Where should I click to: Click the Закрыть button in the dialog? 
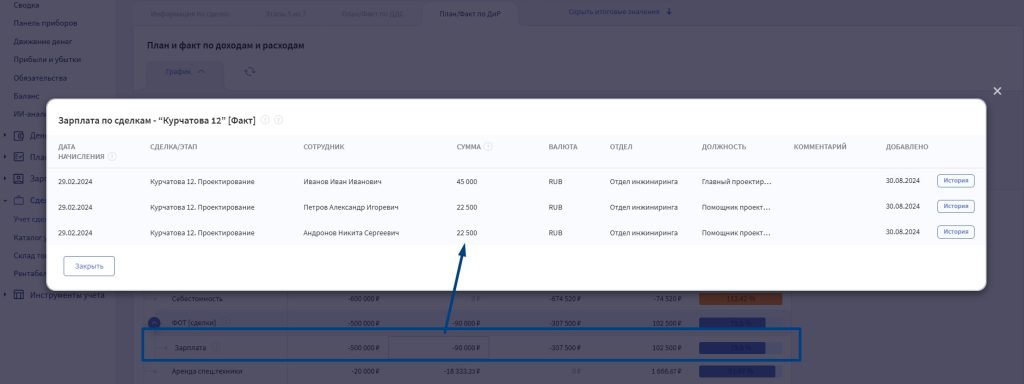pyautogui.click(x=89, y=266)
